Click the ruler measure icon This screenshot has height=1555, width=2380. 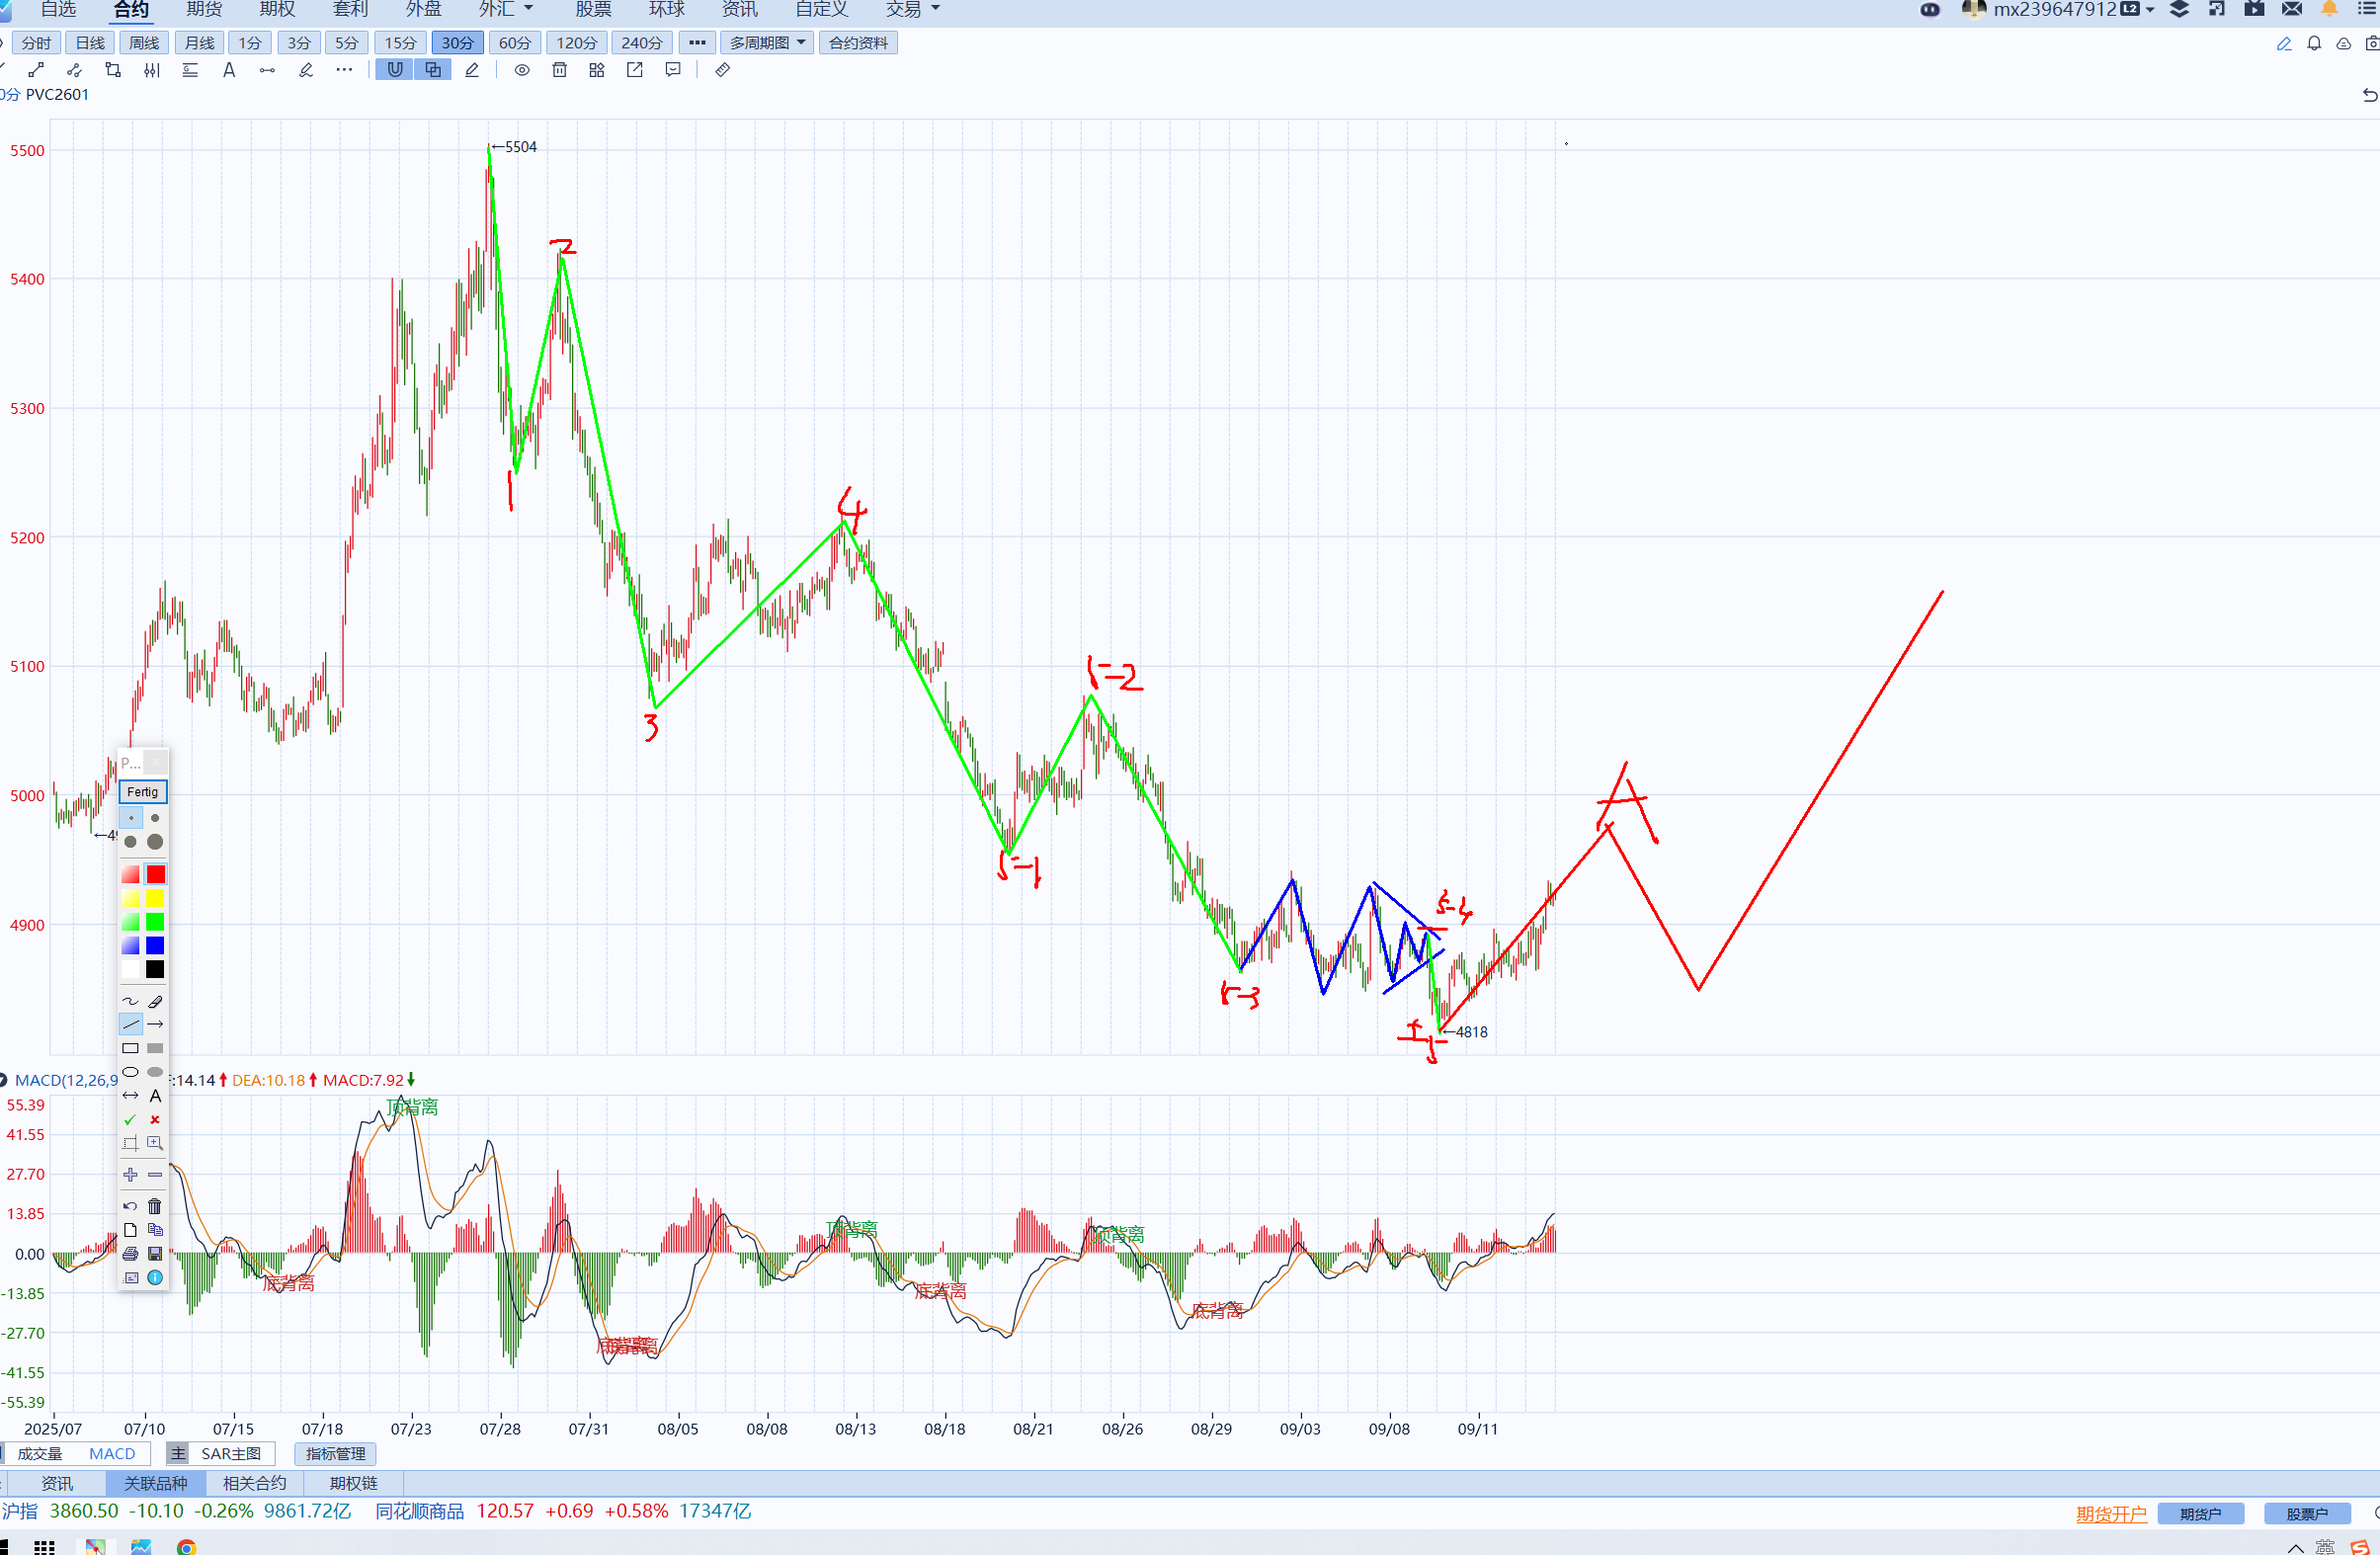pos(722,70)
